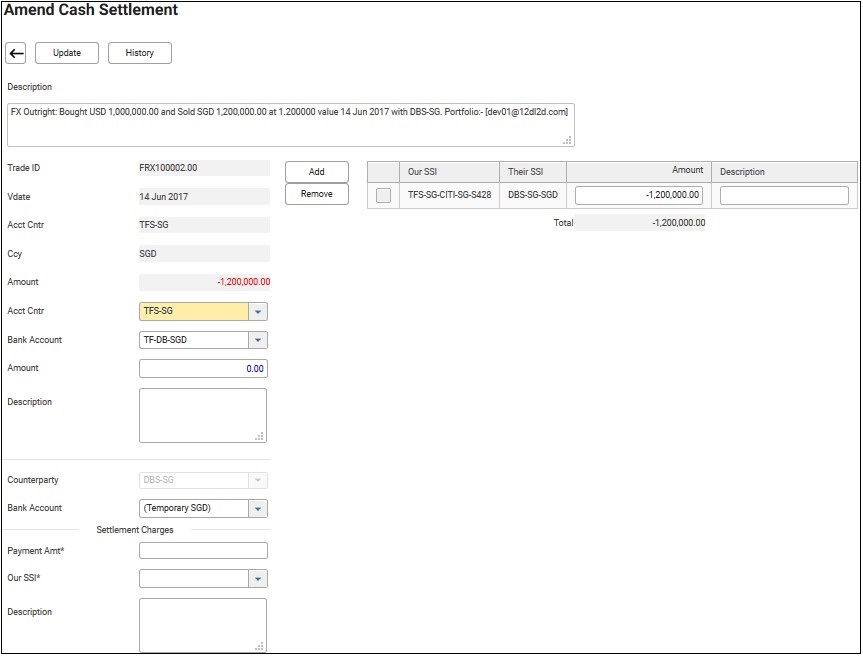Click the Description box below Amount field
This screenshot has height=657, width=863.
(x=203, y=415)
